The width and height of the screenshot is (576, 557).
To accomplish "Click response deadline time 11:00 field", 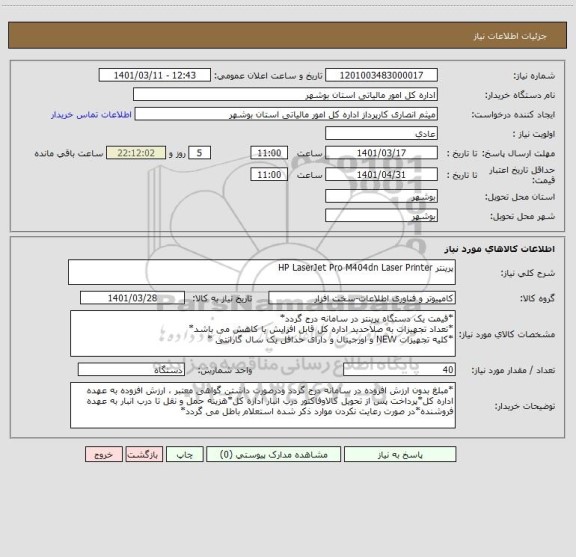I will tap(269, 153).
